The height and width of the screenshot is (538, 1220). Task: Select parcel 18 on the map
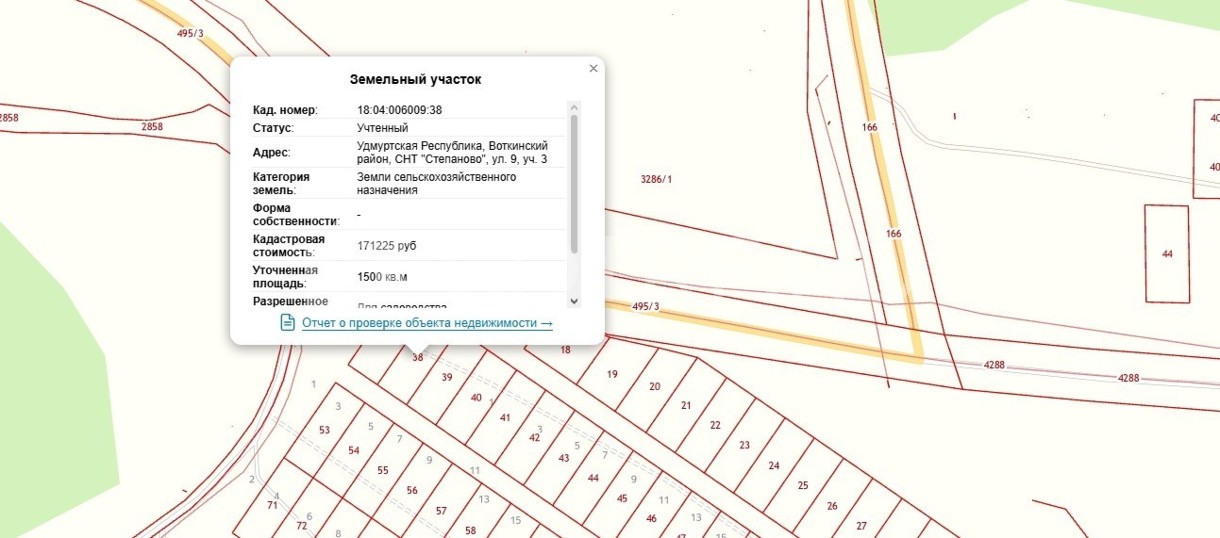pyautogui.click(x=566, y=350)
